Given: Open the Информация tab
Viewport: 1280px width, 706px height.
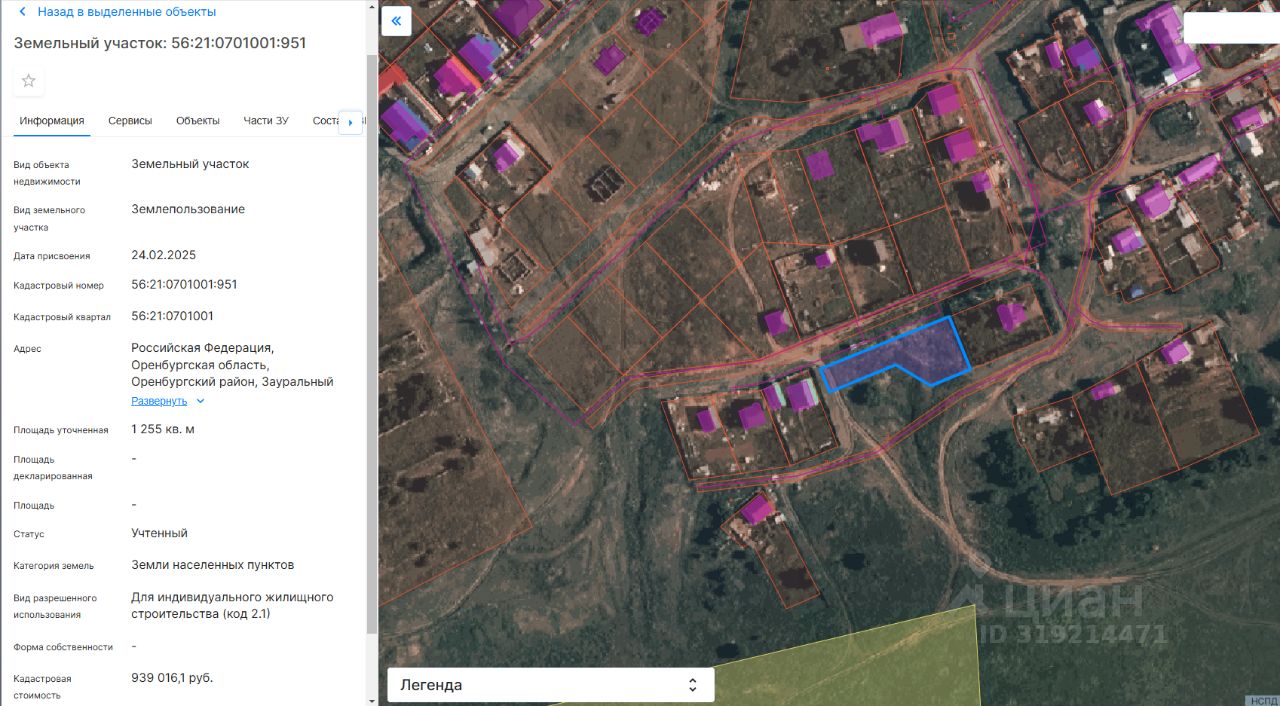Looking at the screenshot, I should (52, 121).
